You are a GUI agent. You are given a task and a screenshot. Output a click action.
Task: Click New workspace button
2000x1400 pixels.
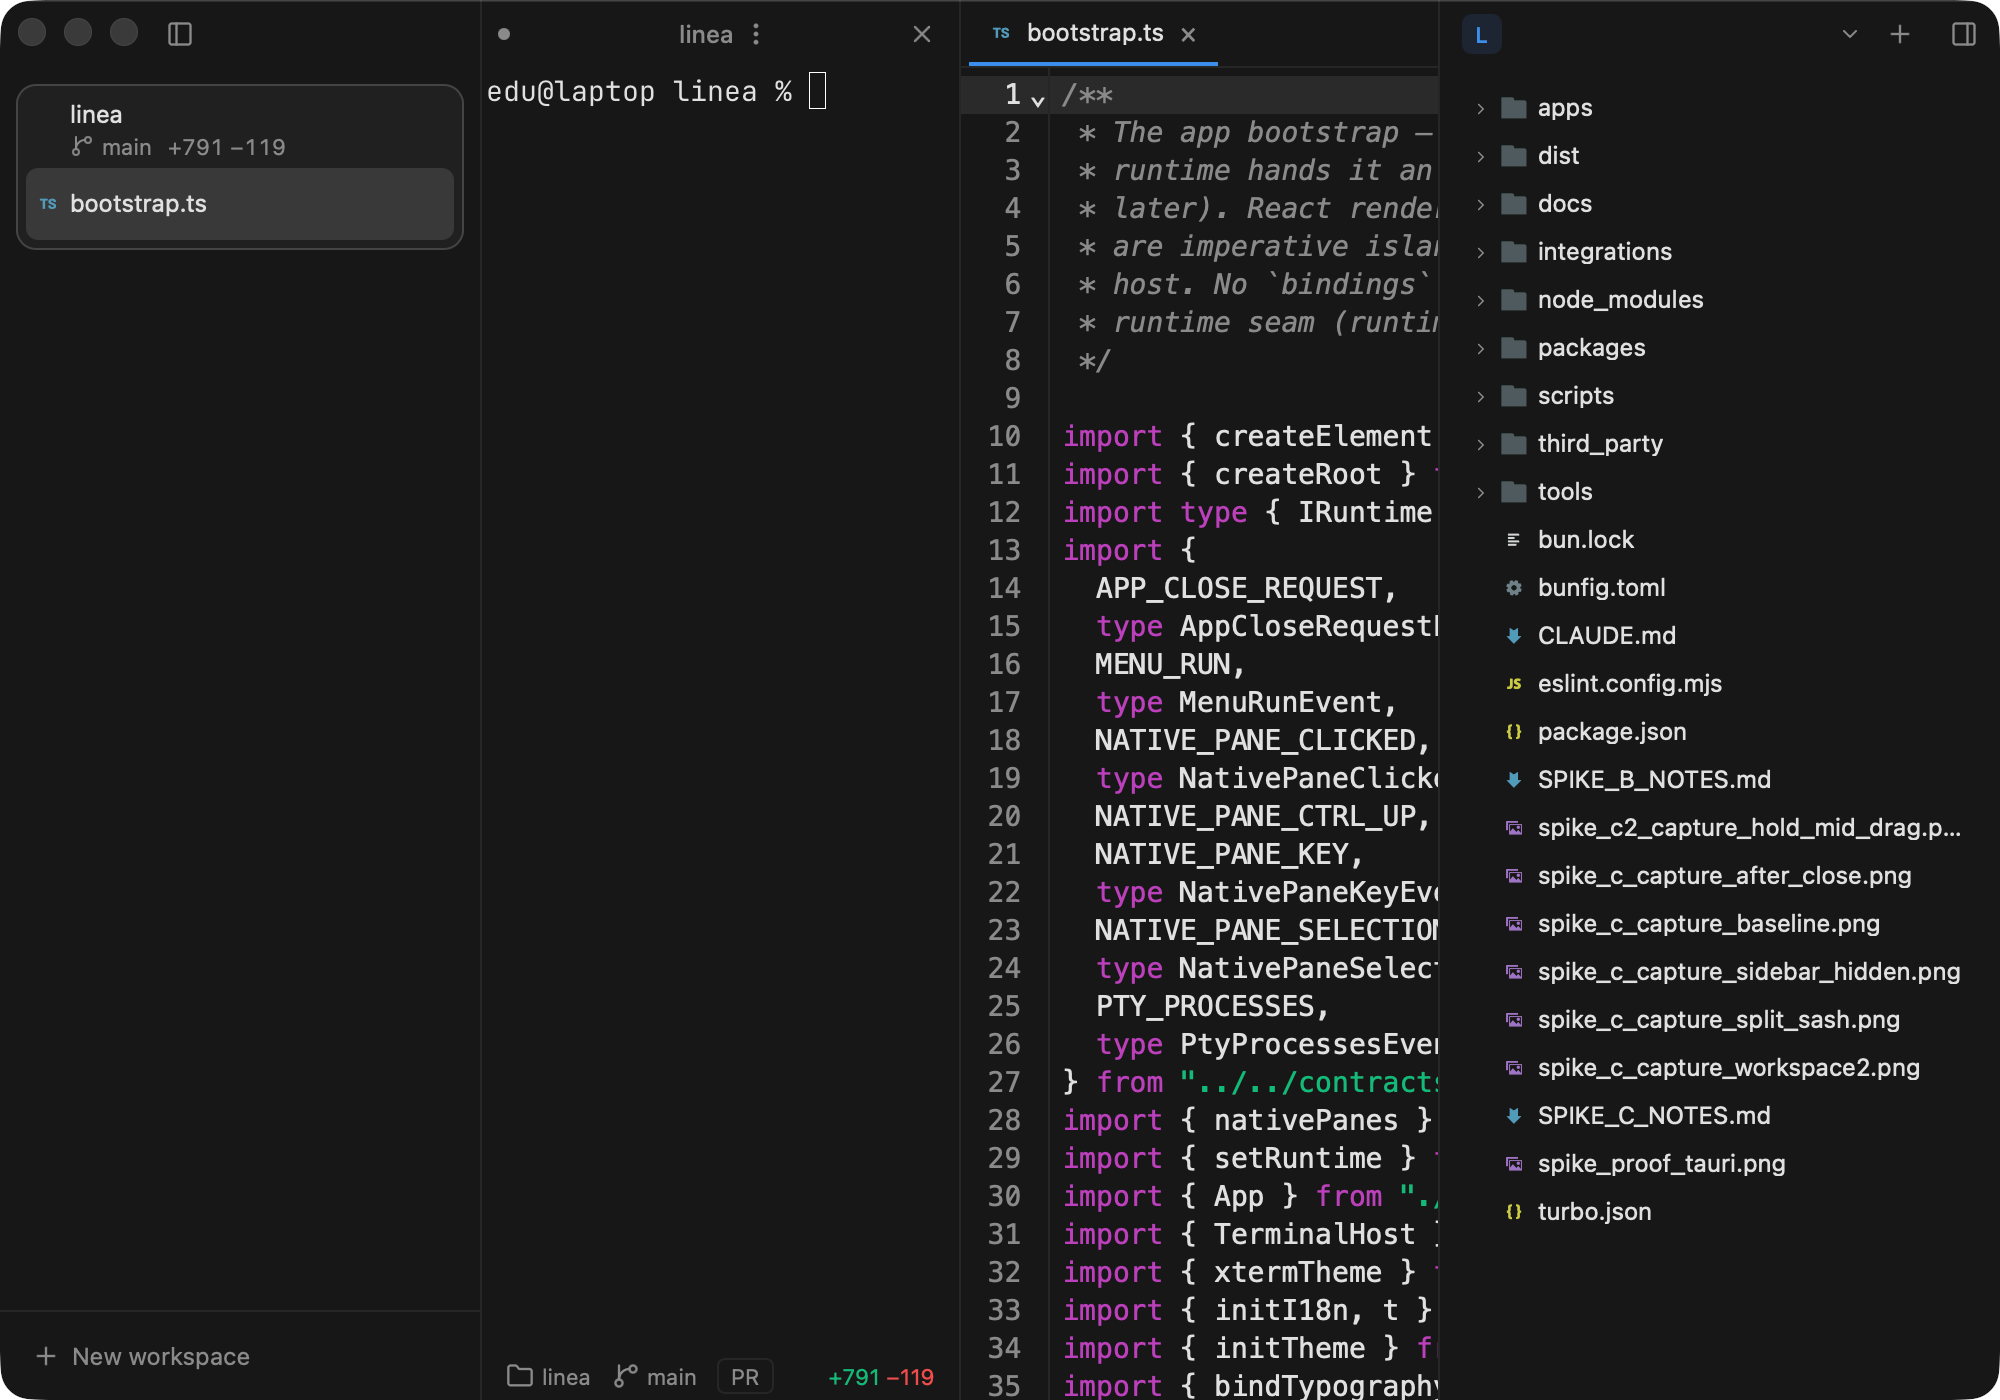tap(142, 1356)
